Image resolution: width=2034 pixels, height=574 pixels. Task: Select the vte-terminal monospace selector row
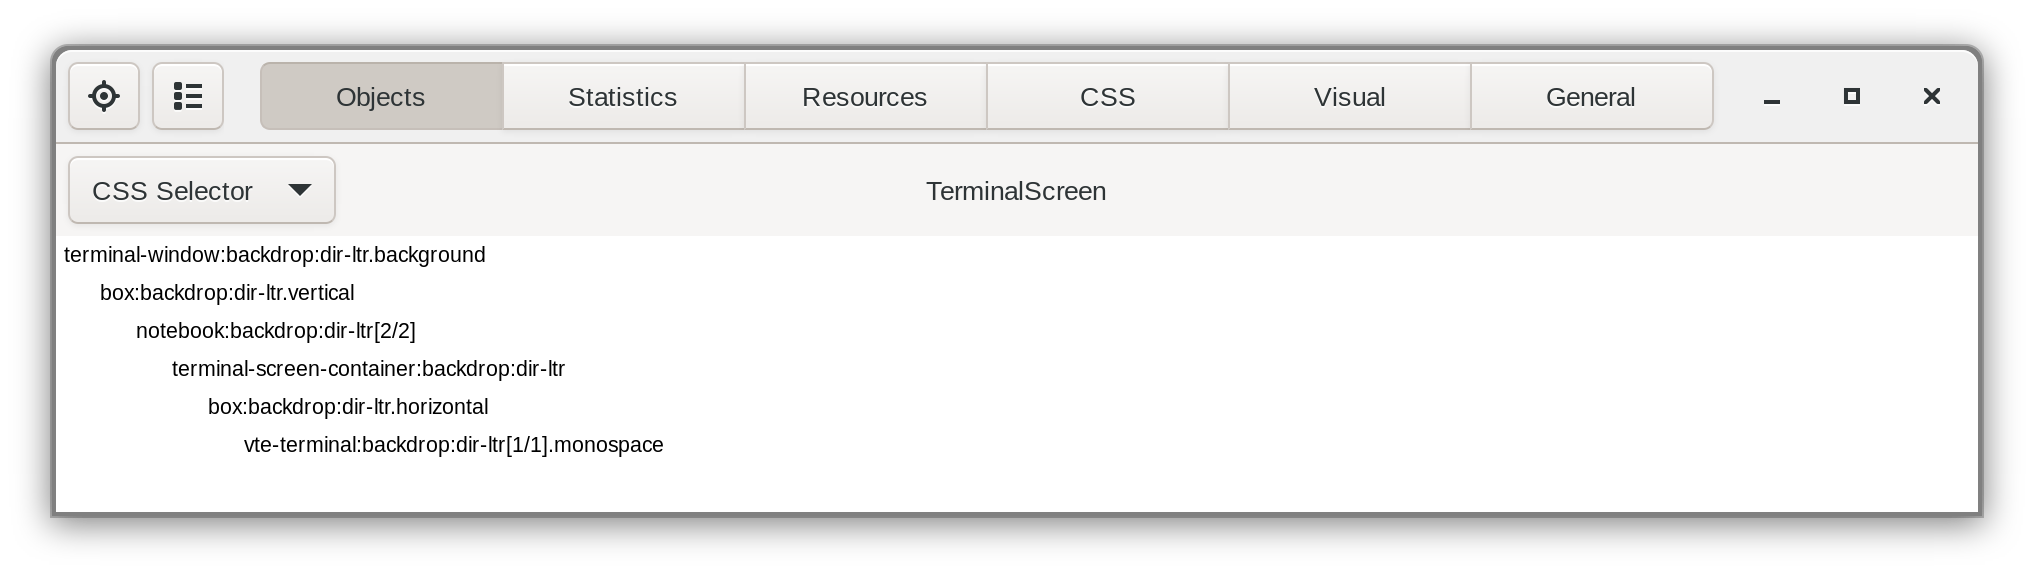(454, 445)
